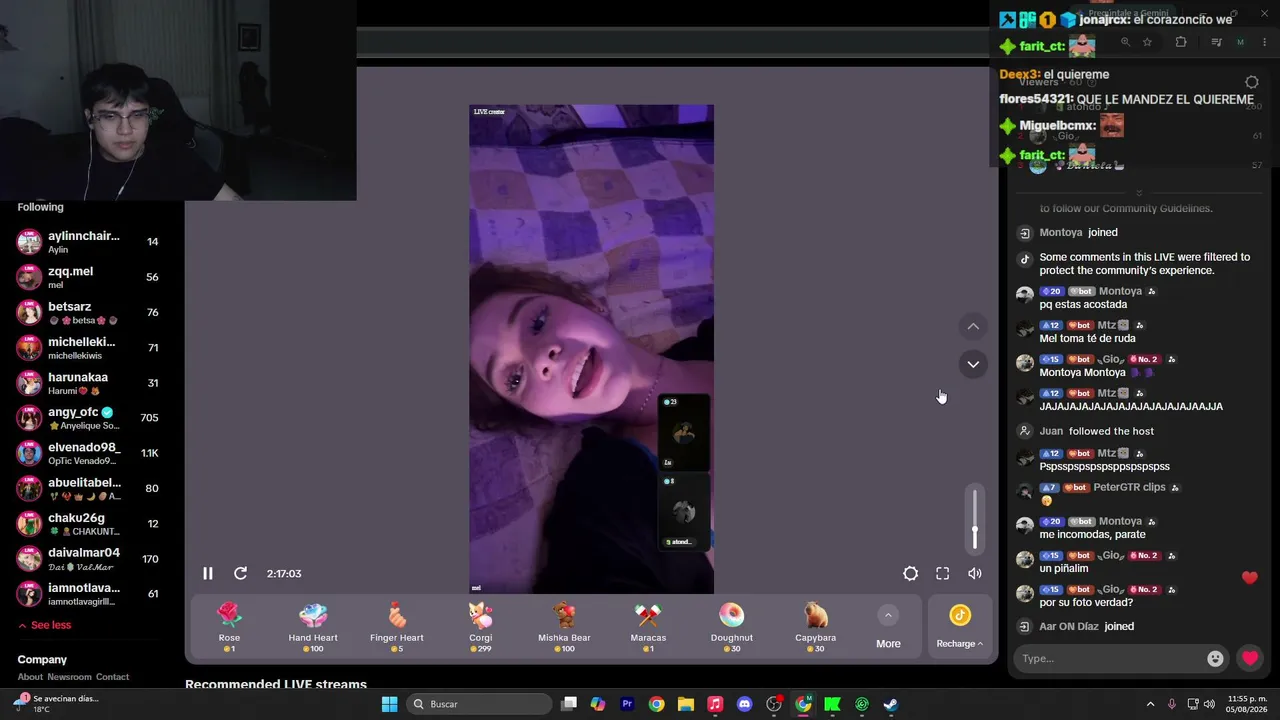The width and height of the screenshot is (1280, 720).
Task: Click the PeterGTR clips username in chat
Action: point(1130,488)
